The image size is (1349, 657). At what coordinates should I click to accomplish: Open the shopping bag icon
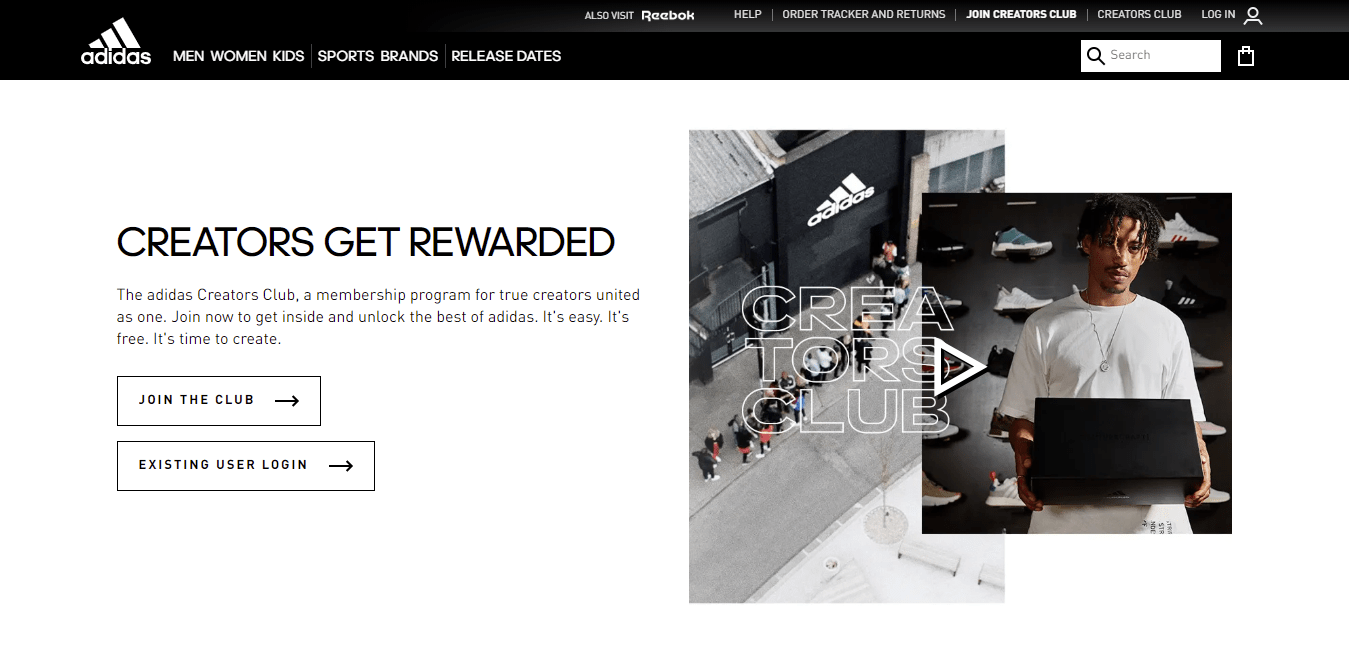(x=1246, y=56)
